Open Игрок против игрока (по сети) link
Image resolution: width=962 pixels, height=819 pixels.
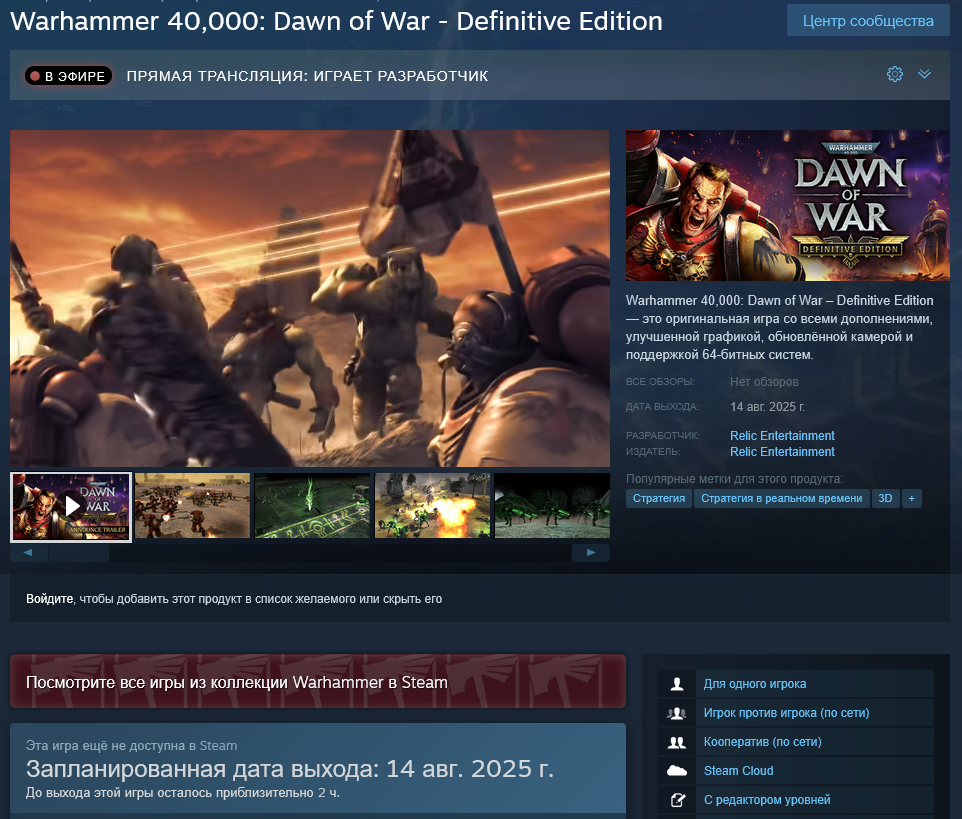[787, 713]
